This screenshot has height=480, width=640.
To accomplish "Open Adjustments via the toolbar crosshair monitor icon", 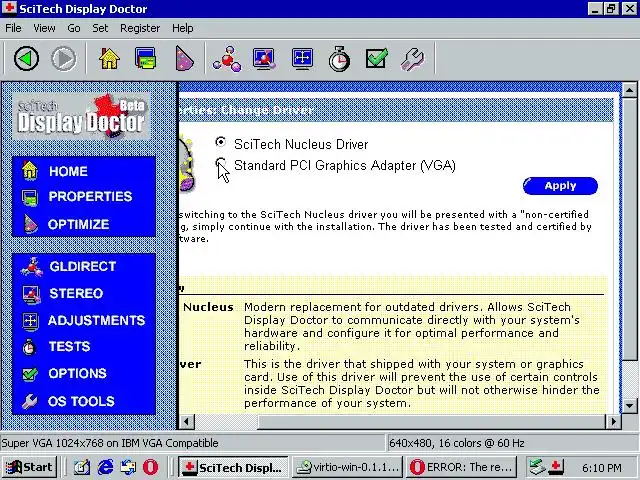I will pos(302,59).
